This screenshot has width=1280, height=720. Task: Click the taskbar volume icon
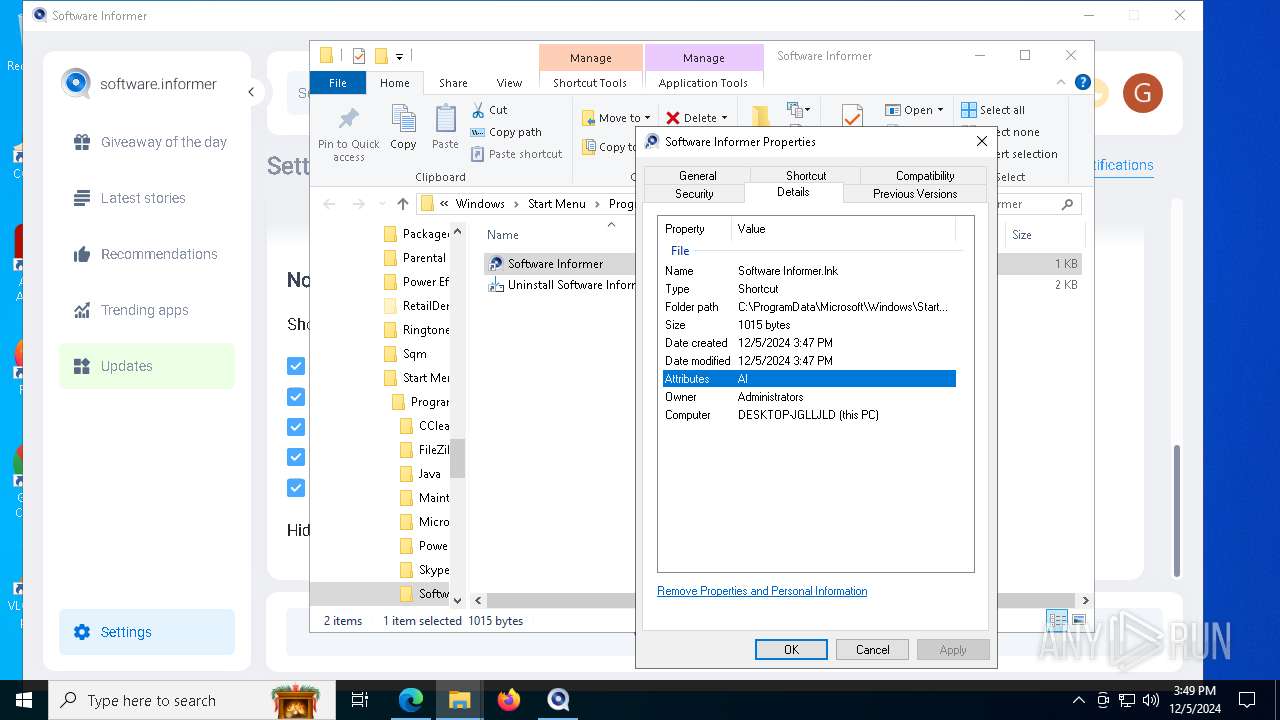(1150, 700)
